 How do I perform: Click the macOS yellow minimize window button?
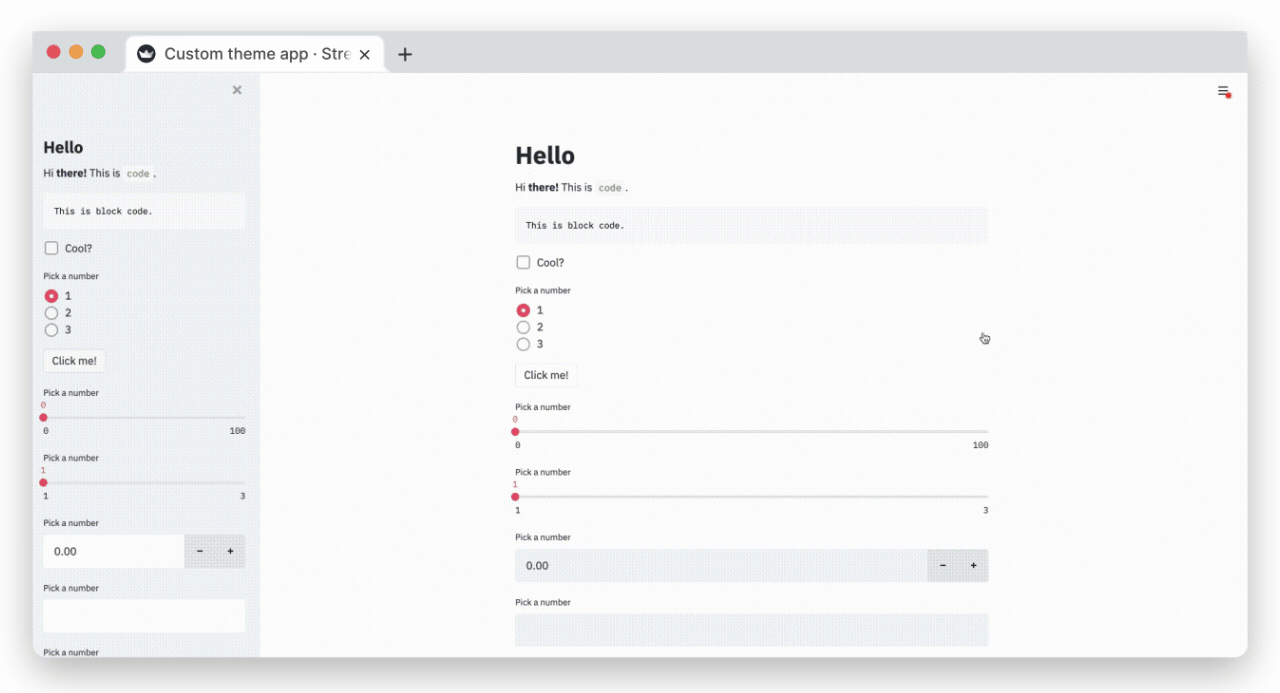pos(76,52)
